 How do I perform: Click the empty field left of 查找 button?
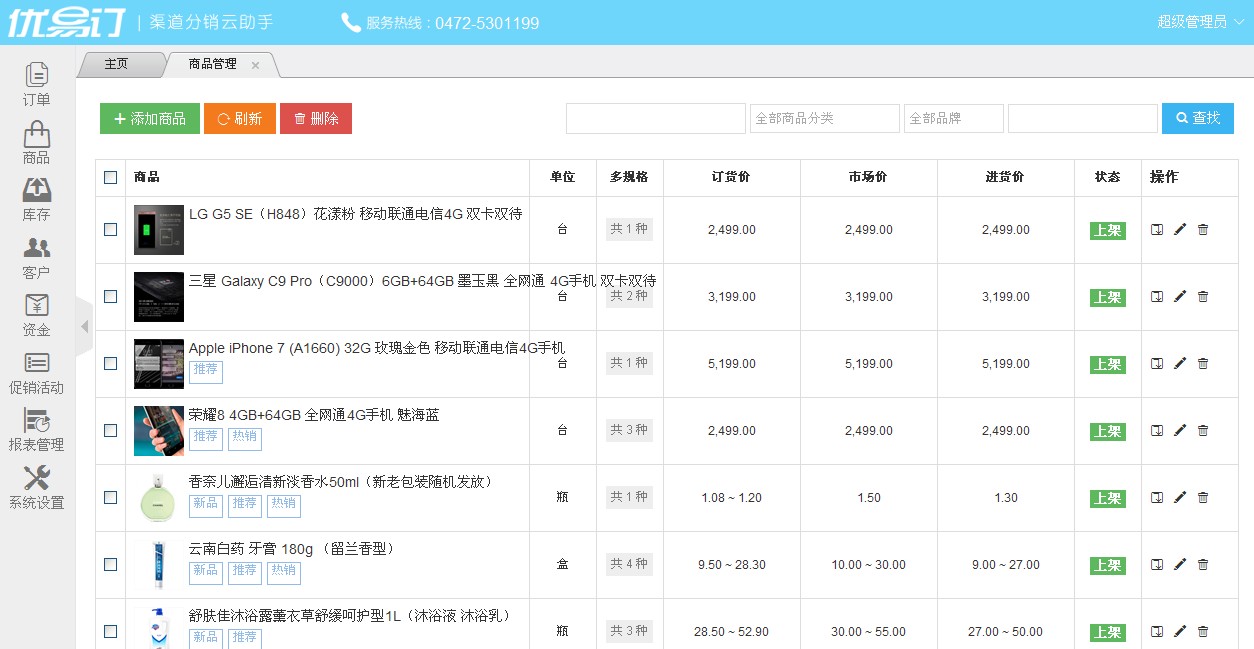(1083, 118)
